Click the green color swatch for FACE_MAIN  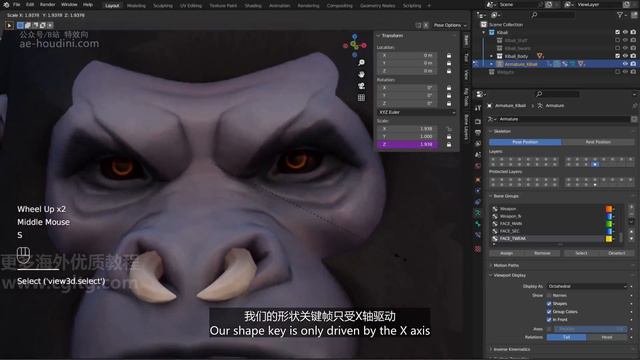pyautogui.click(x=609, y=224)
